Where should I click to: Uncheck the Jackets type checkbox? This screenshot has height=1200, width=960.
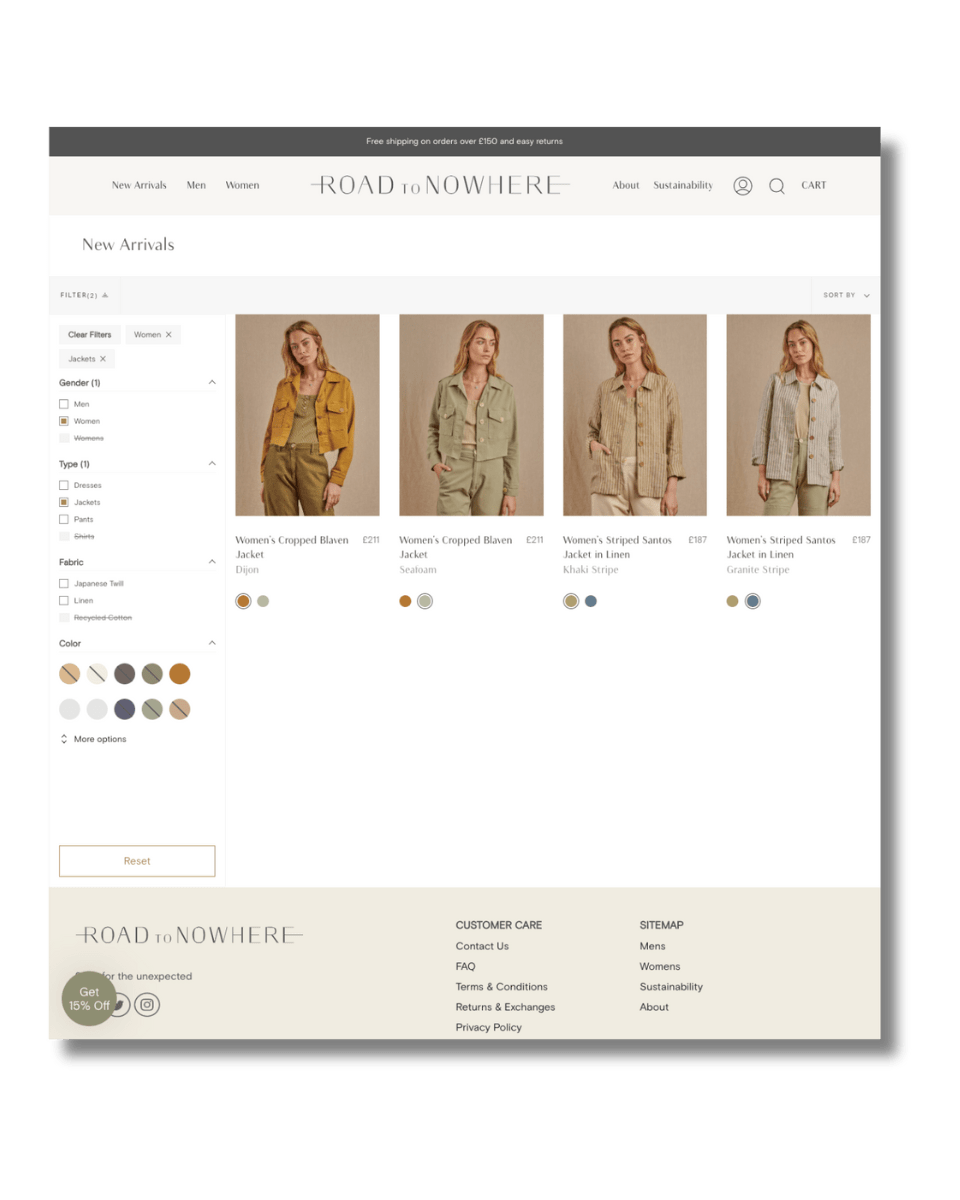(x=64, y=502)
